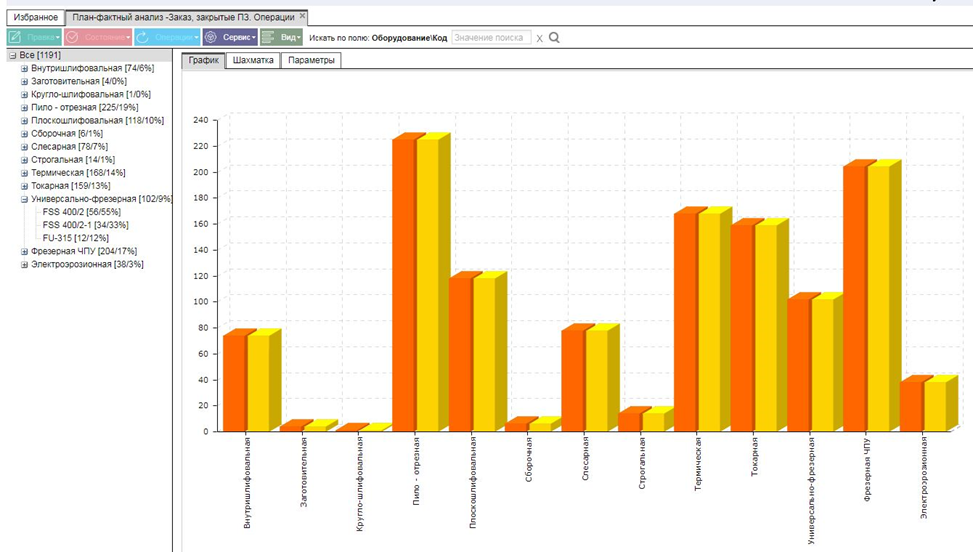
Task: Open the Правка edit toolbar button
Action: pos(34,37)
